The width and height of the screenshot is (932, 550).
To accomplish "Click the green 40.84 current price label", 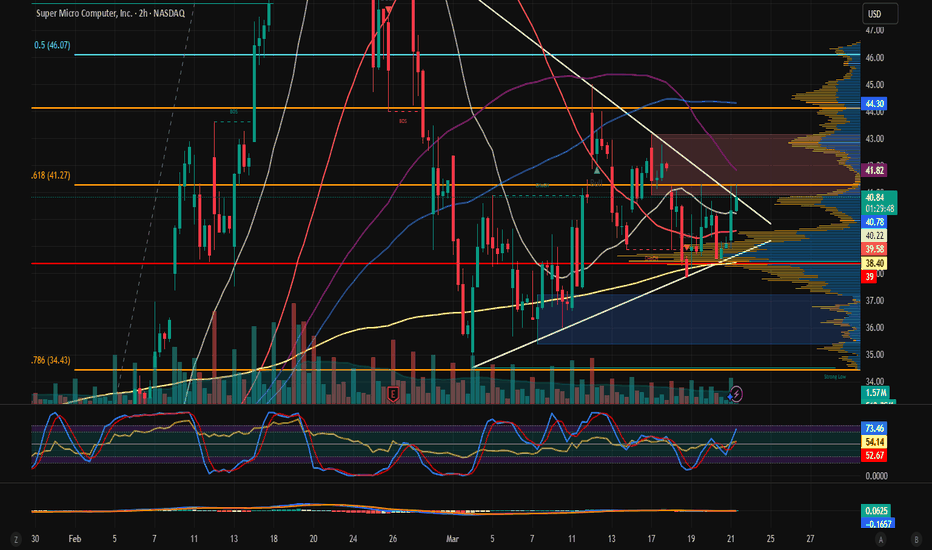I will click(x=879, y=197).
